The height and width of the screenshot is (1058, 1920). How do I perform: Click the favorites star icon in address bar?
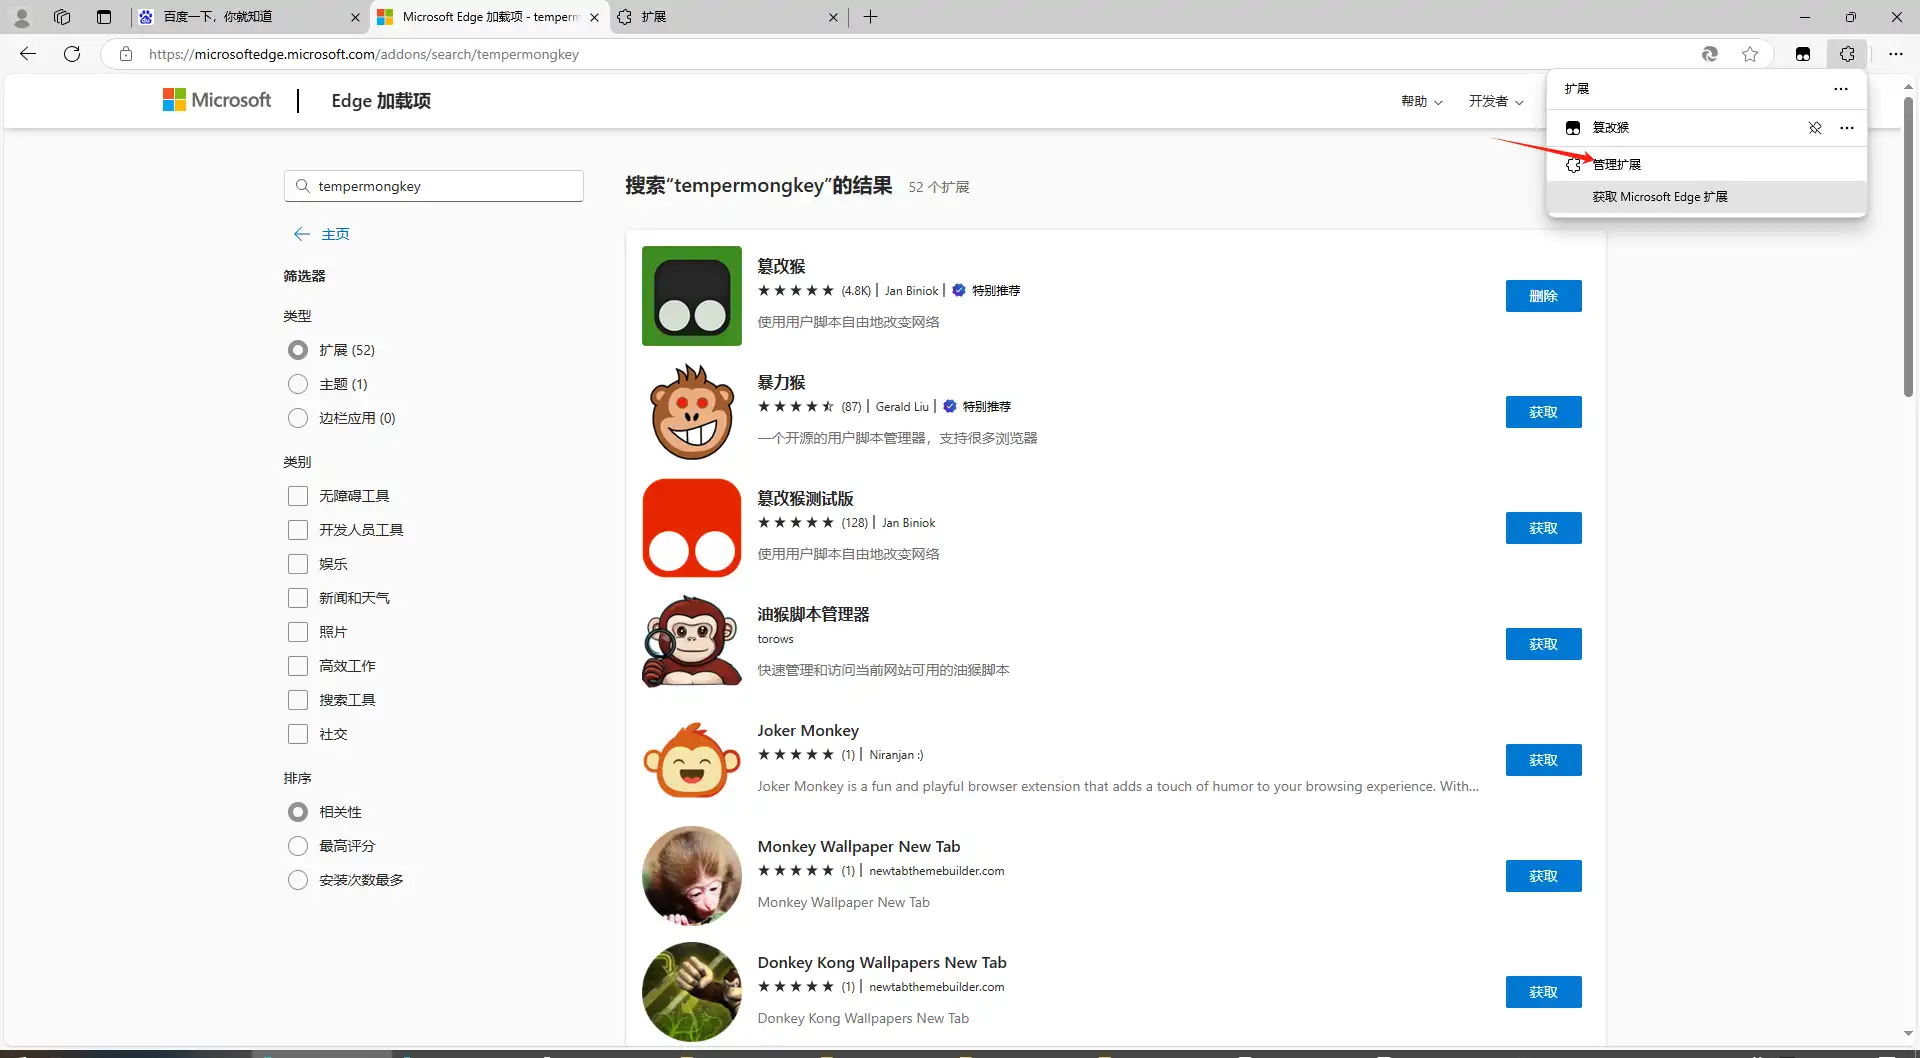(x=1749, y=54)
